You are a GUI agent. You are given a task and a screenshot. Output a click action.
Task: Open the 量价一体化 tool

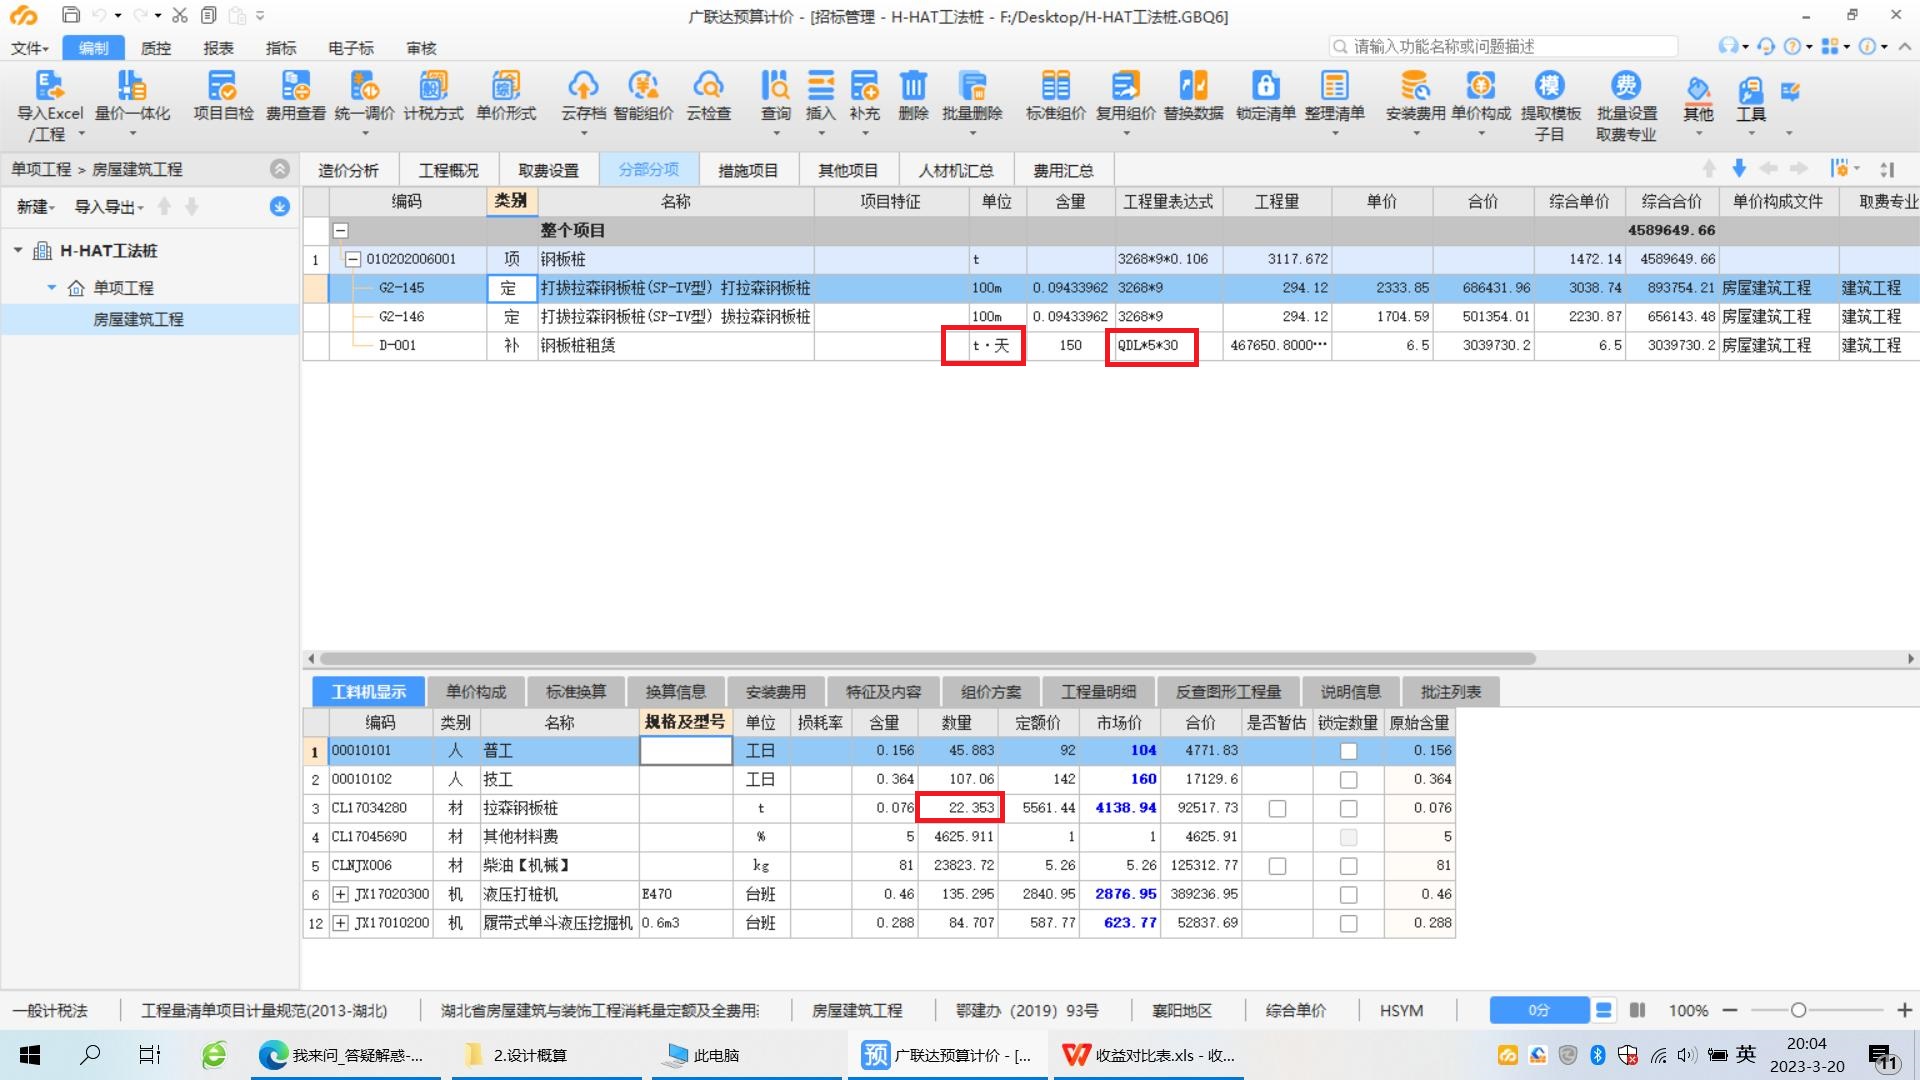coord(132,86)
